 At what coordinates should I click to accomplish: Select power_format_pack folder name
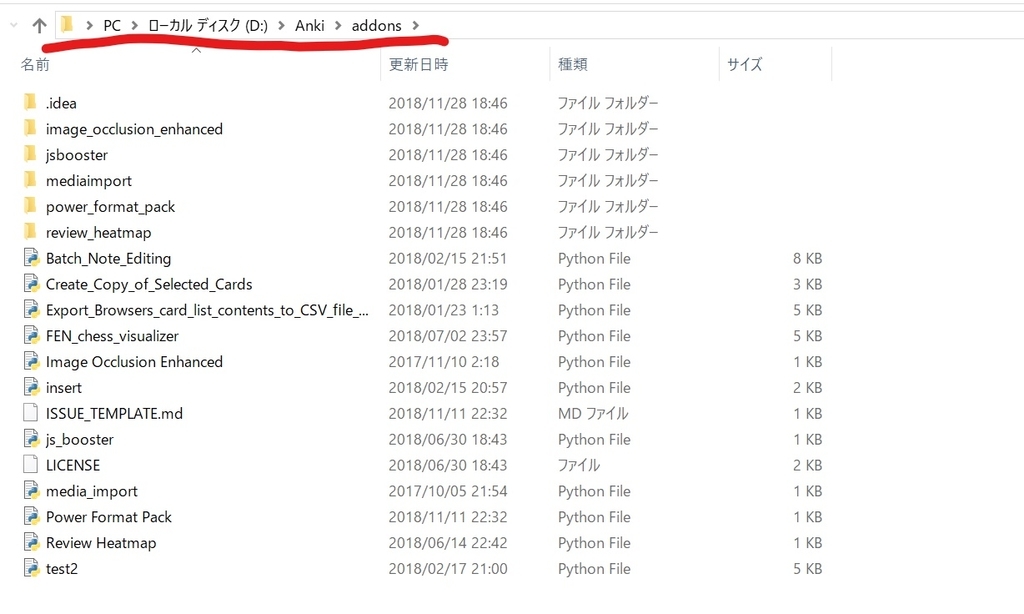coord(110,207)
